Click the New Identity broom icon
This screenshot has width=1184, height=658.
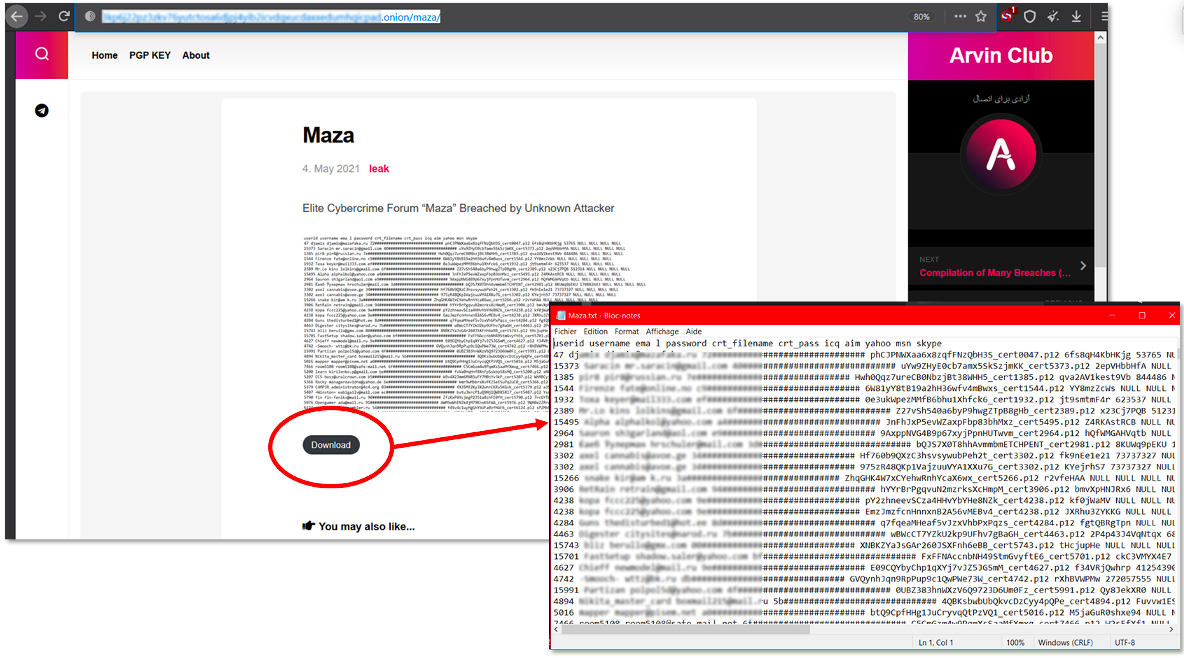click(x=1053, y=16)
